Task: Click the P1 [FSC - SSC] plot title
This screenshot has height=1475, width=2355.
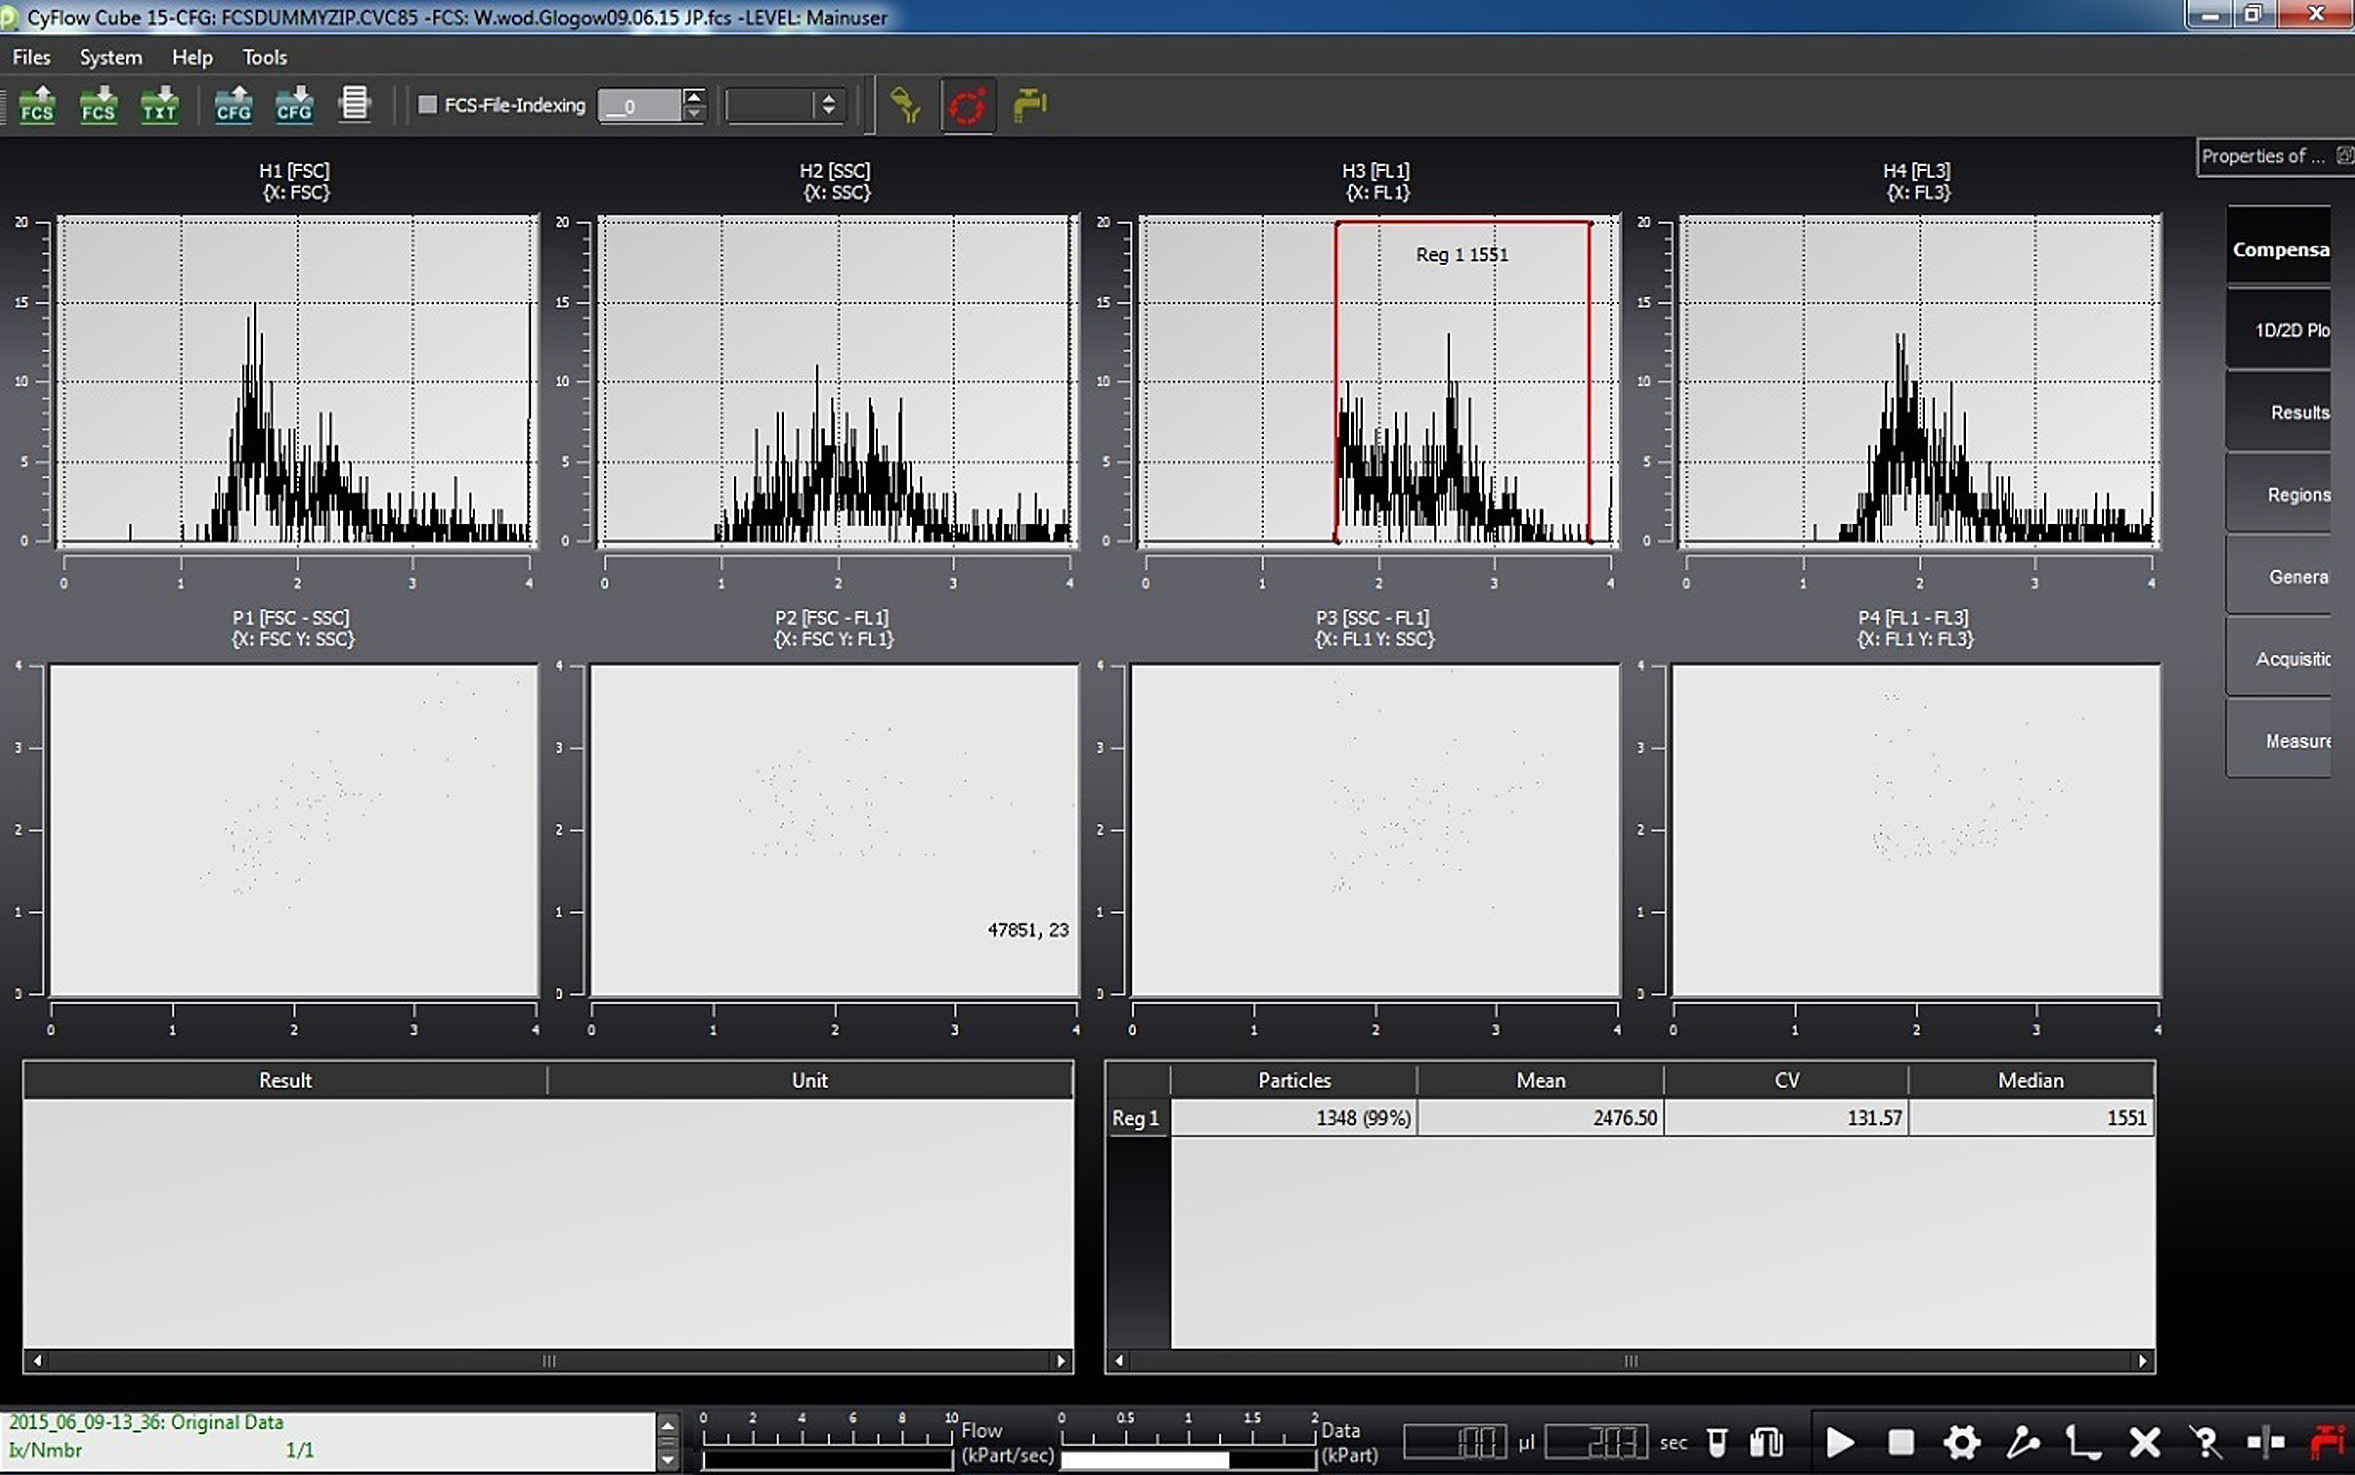Action: point(291,617)
